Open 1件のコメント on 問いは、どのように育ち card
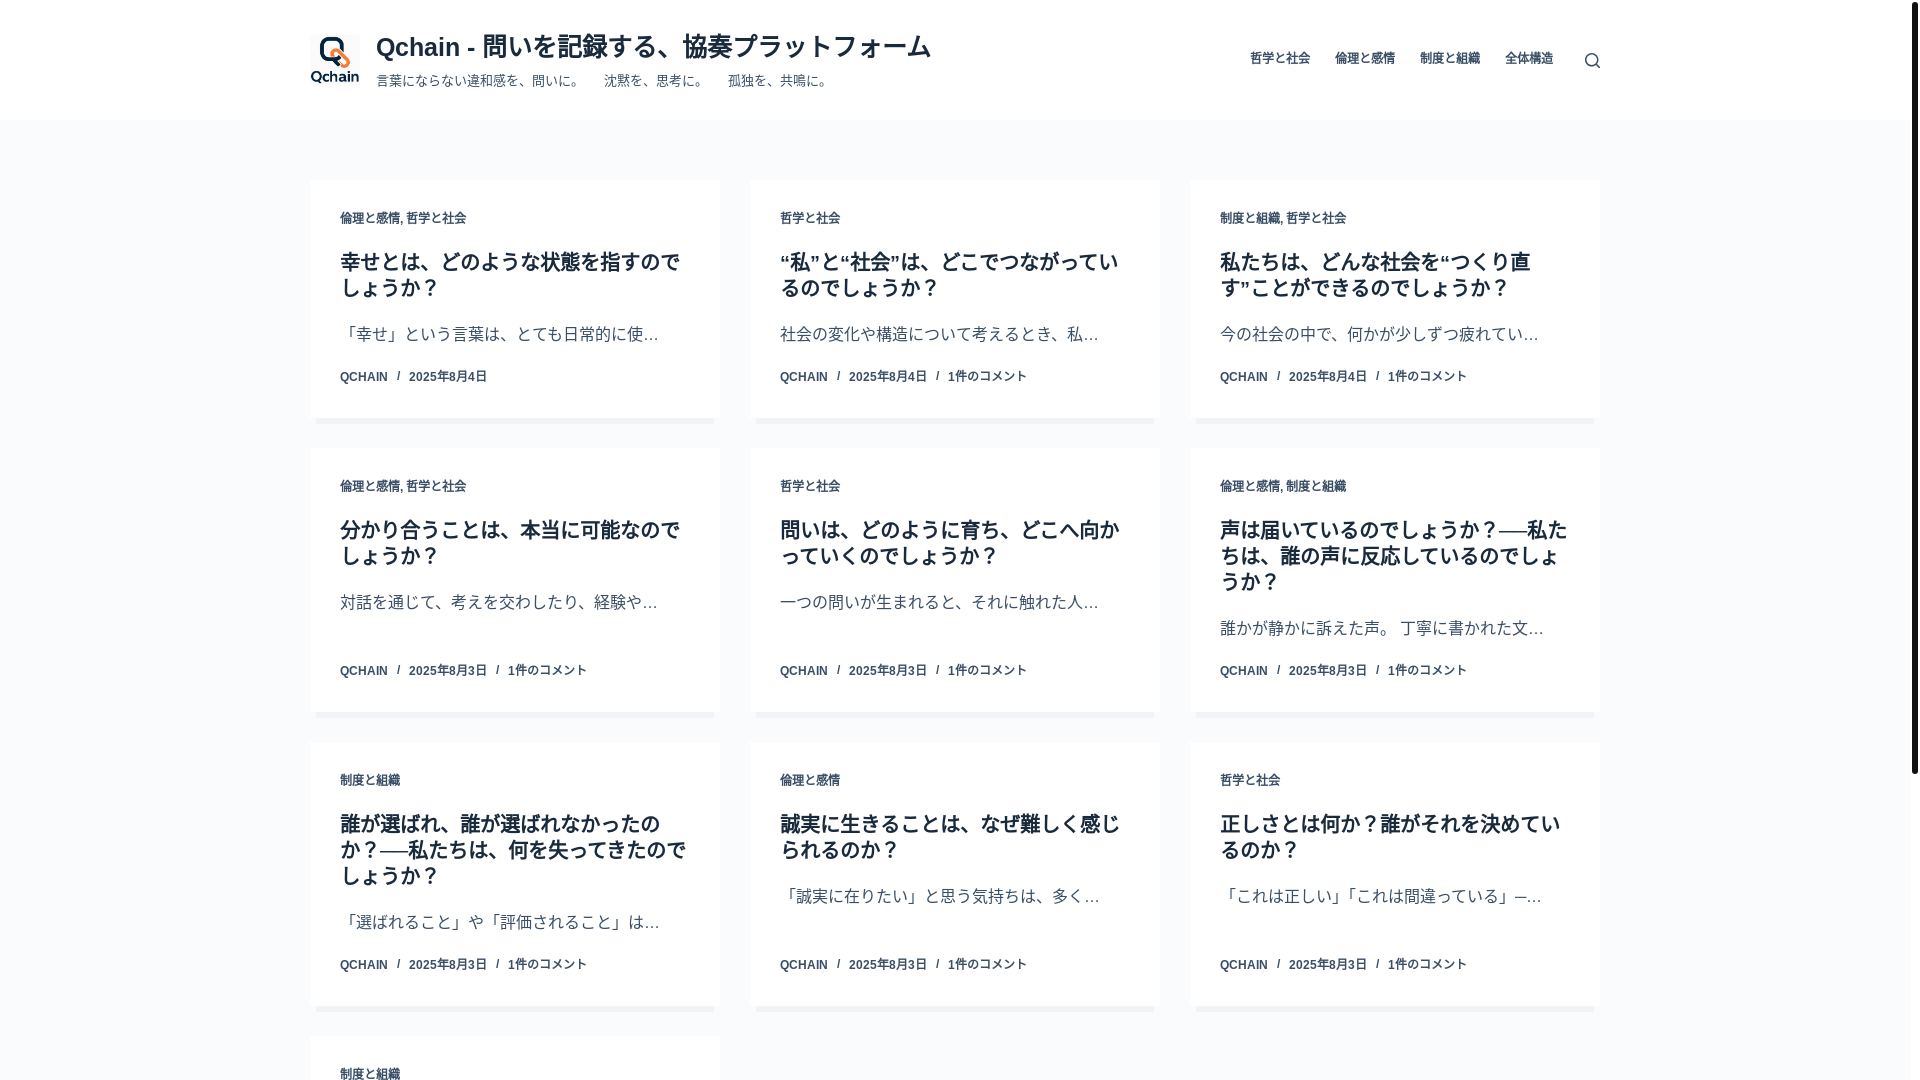This screenshot has height=1080, width=1920. [987, 671]
